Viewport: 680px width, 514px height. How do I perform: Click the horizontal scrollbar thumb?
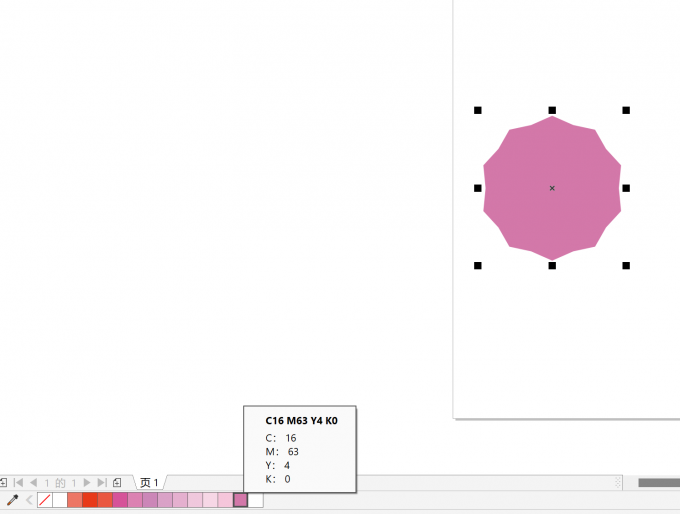(659, 483)
